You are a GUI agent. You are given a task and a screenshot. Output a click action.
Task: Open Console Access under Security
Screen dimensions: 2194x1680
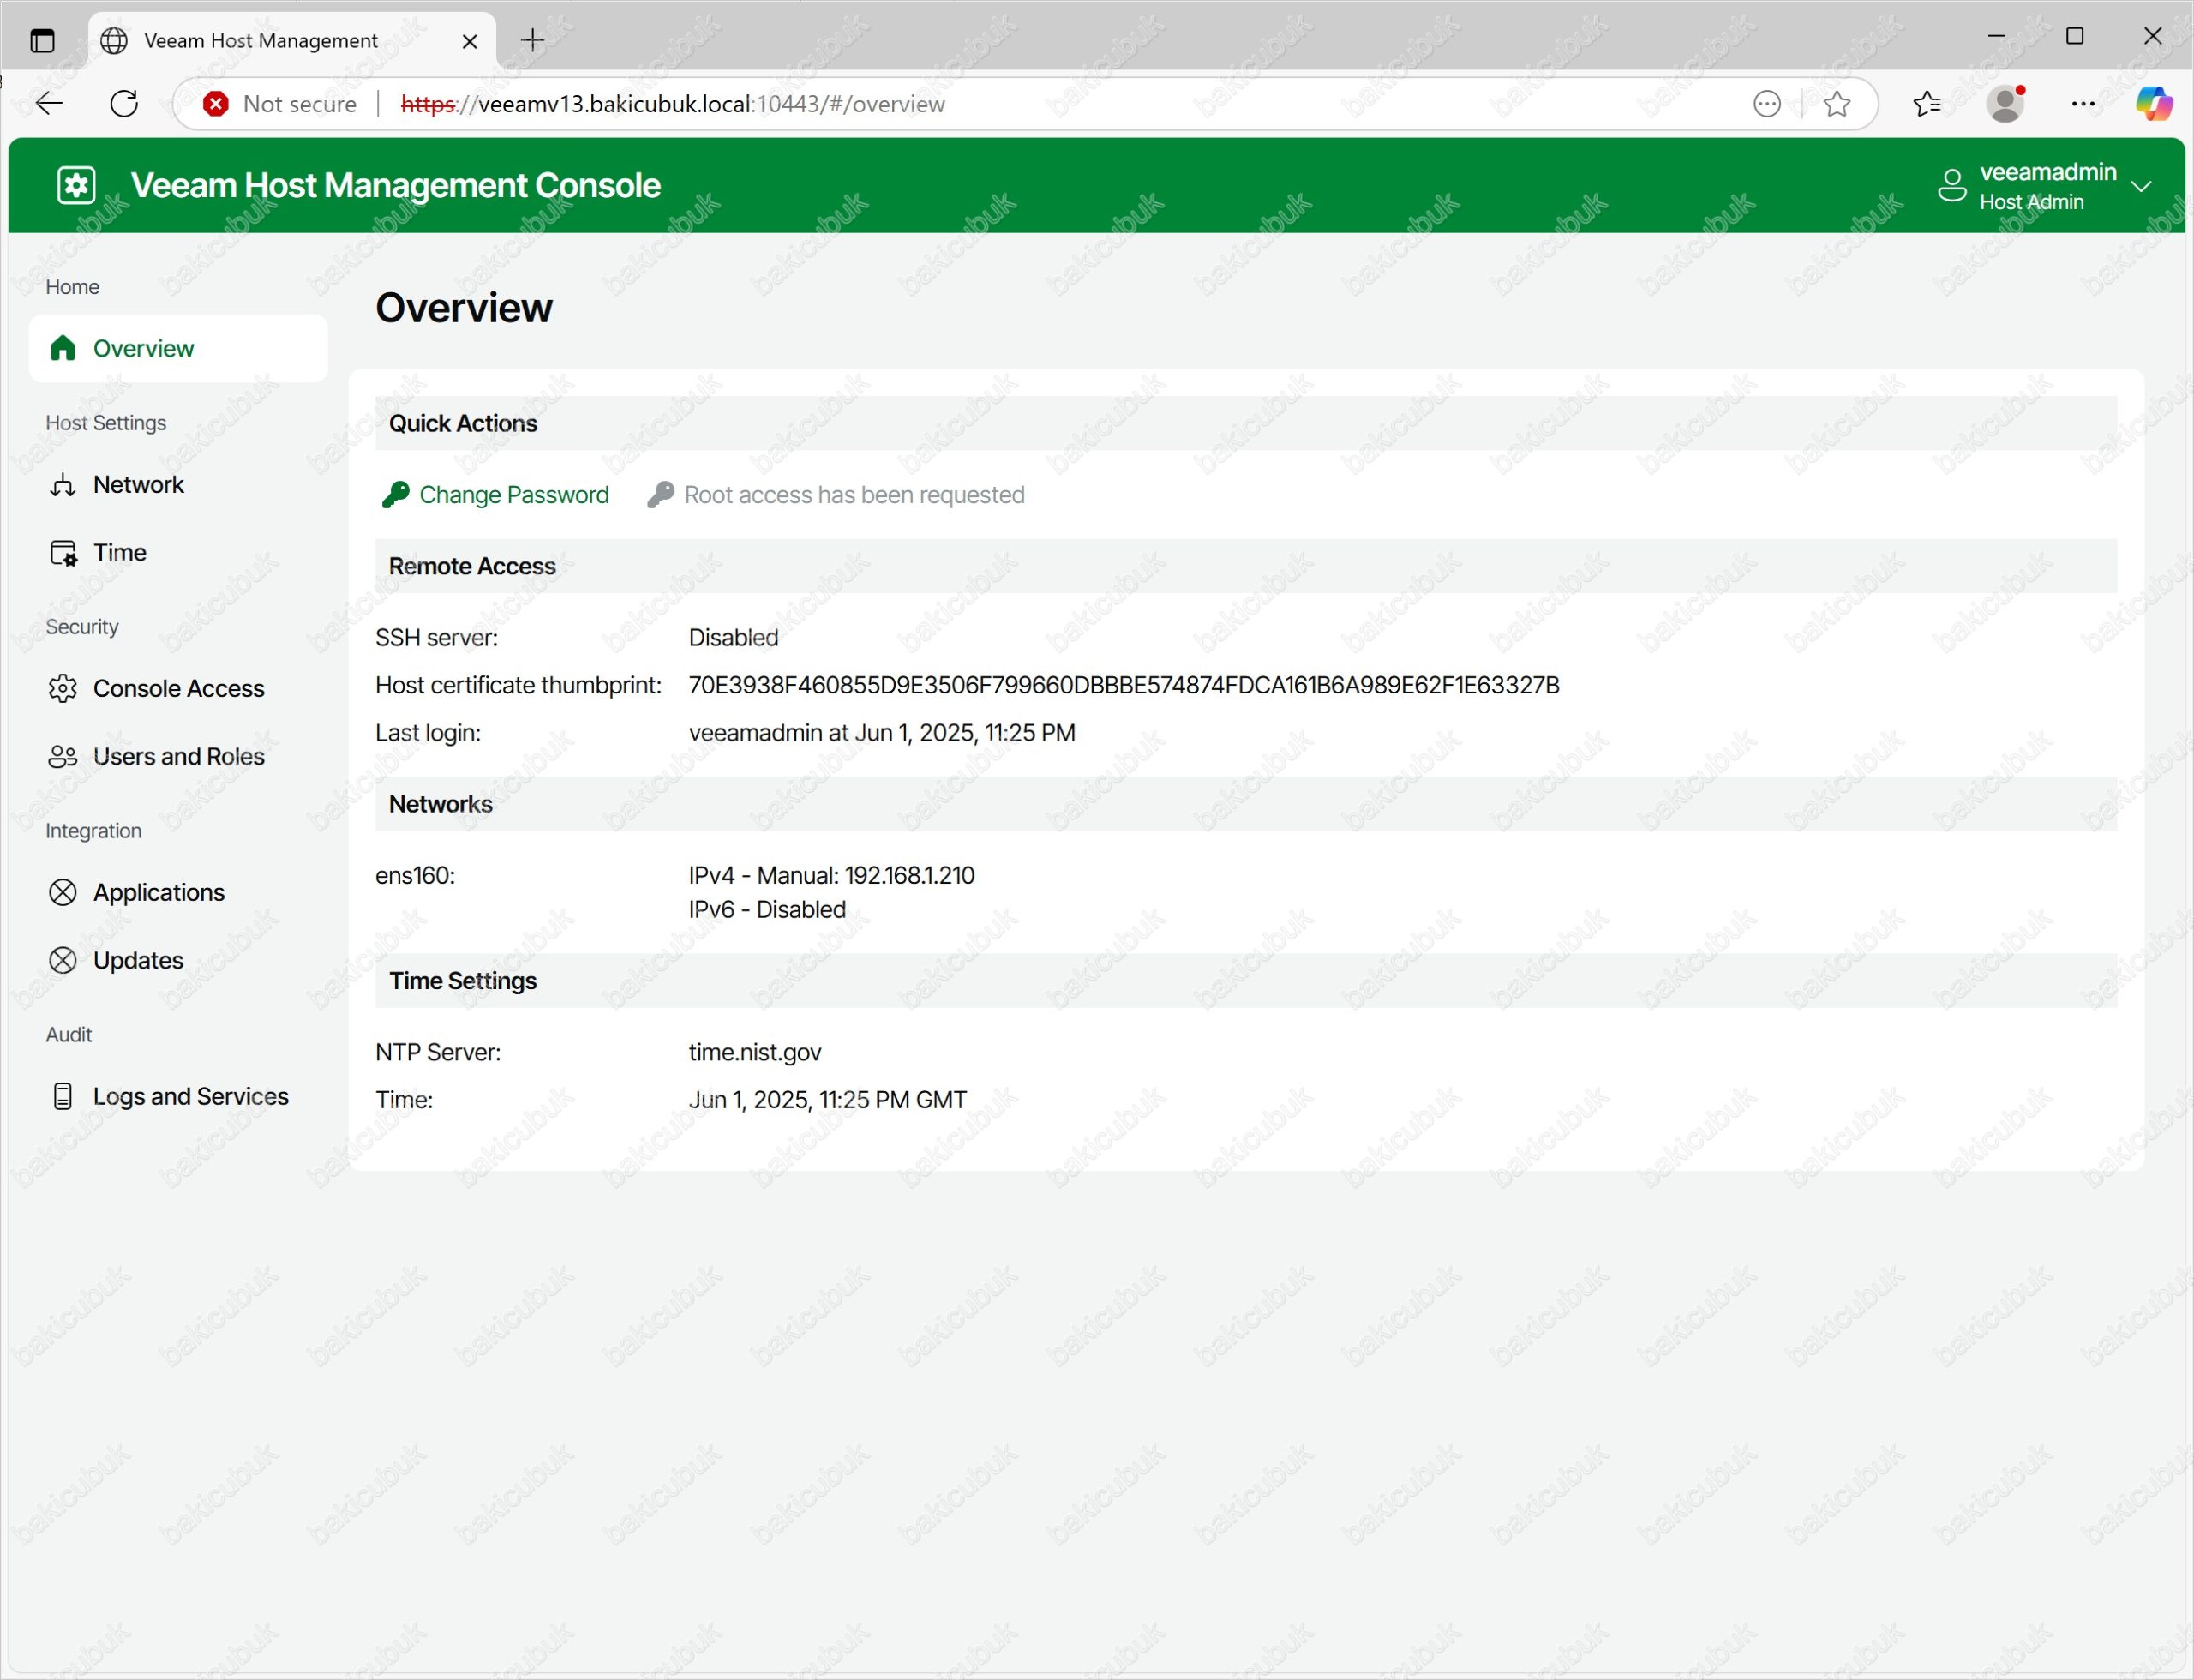point(178,689)
